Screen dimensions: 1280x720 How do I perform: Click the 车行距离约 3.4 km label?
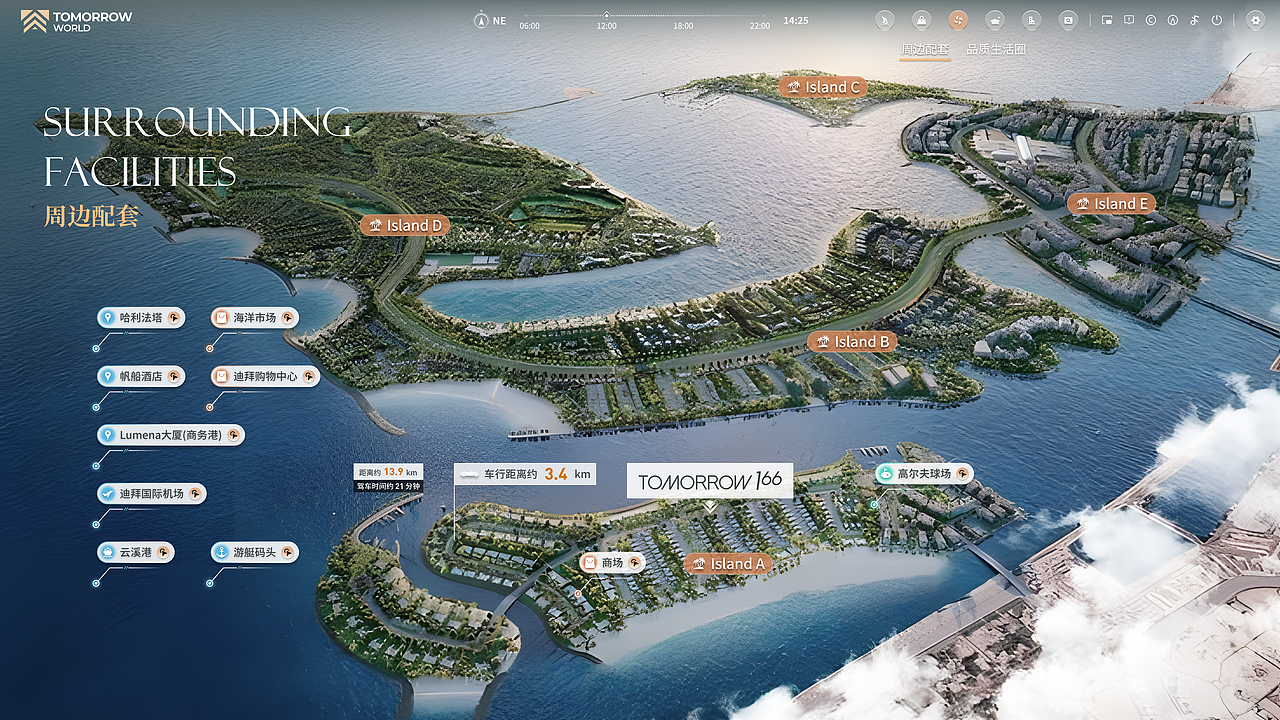525,474
